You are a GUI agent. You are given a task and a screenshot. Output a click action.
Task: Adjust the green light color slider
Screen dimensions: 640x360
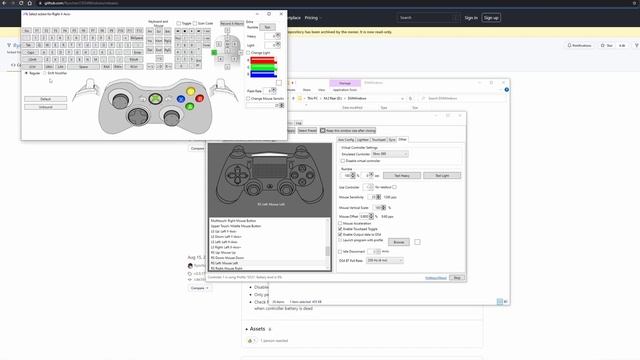coord(264,67)
